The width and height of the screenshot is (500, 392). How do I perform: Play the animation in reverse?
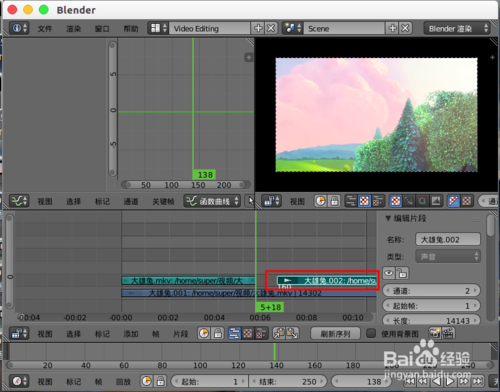click(x=436, y=381)
